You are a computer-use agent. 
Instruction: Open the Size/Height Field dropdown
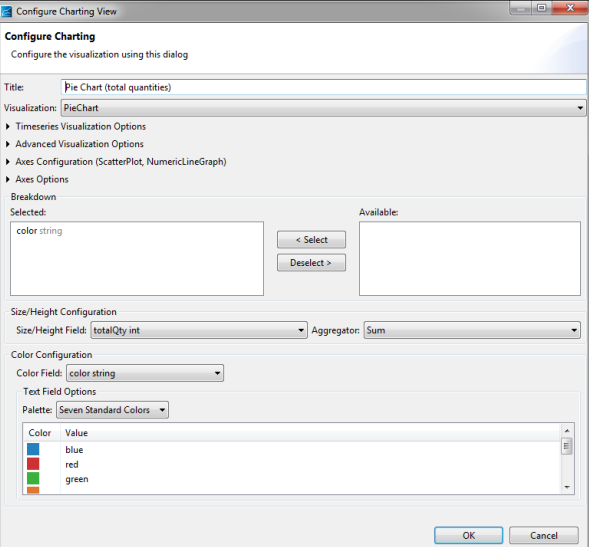click(199, 330)
